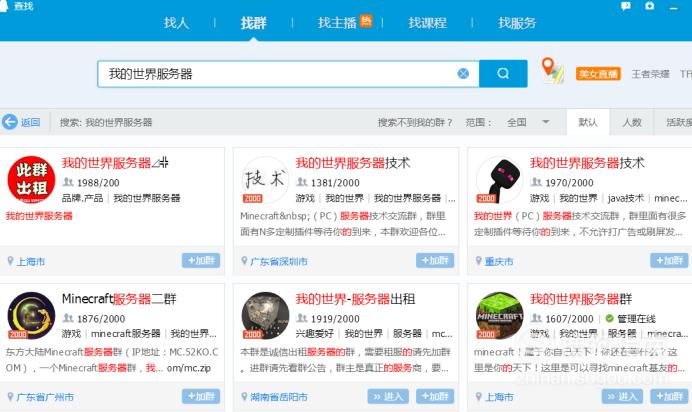Image resolution: width=692 pixels, height=412 pixels.
Task: Enter the 我的世界服务器群 via 进入
Action: coord(622,396)
